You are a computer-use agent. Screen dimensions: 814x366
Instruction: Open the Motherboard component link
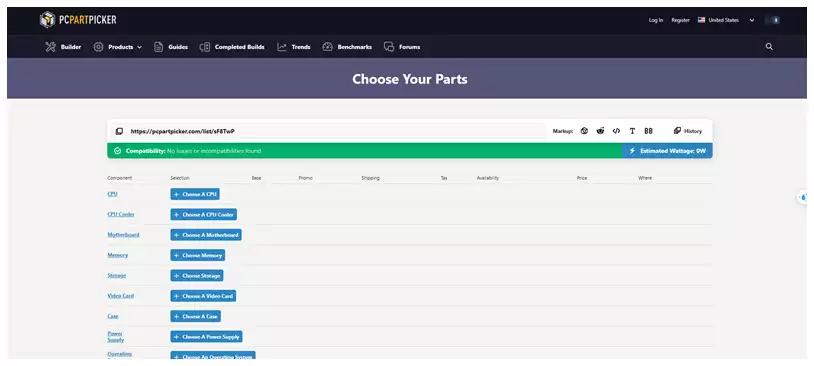point(123,235)
